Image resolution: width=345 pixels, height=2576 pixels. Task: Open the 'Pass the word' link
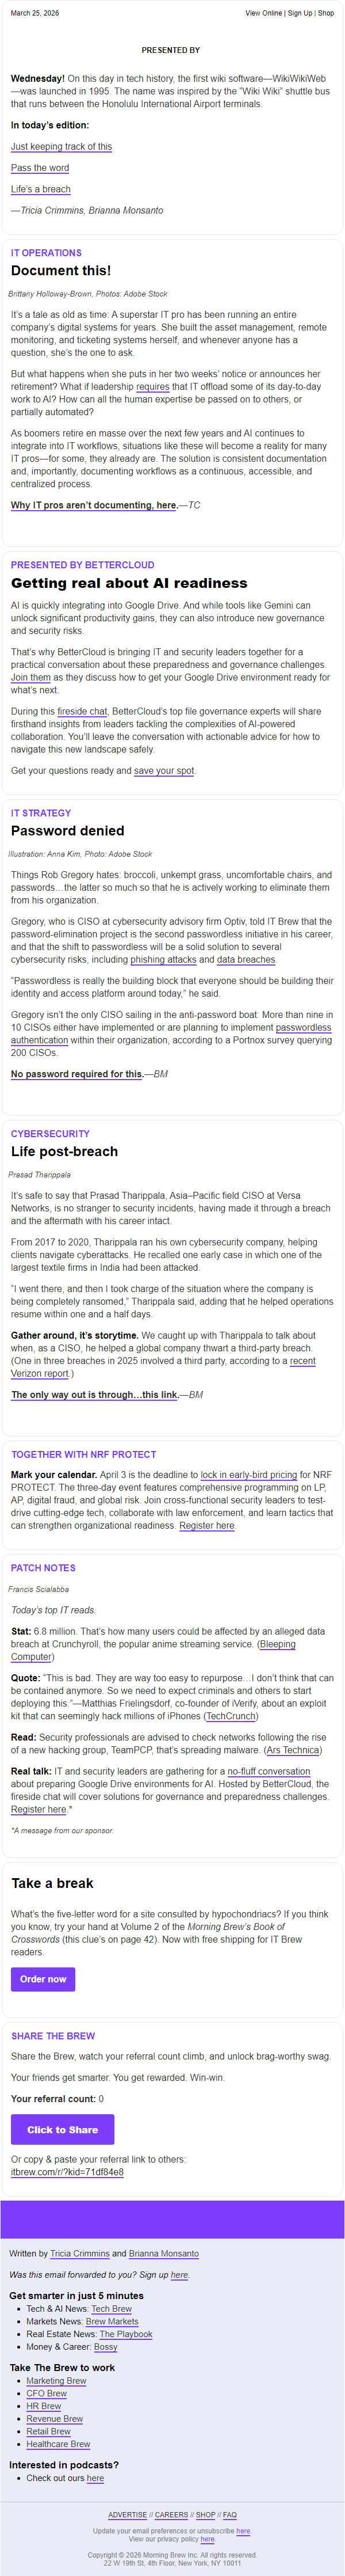point(40,168)
